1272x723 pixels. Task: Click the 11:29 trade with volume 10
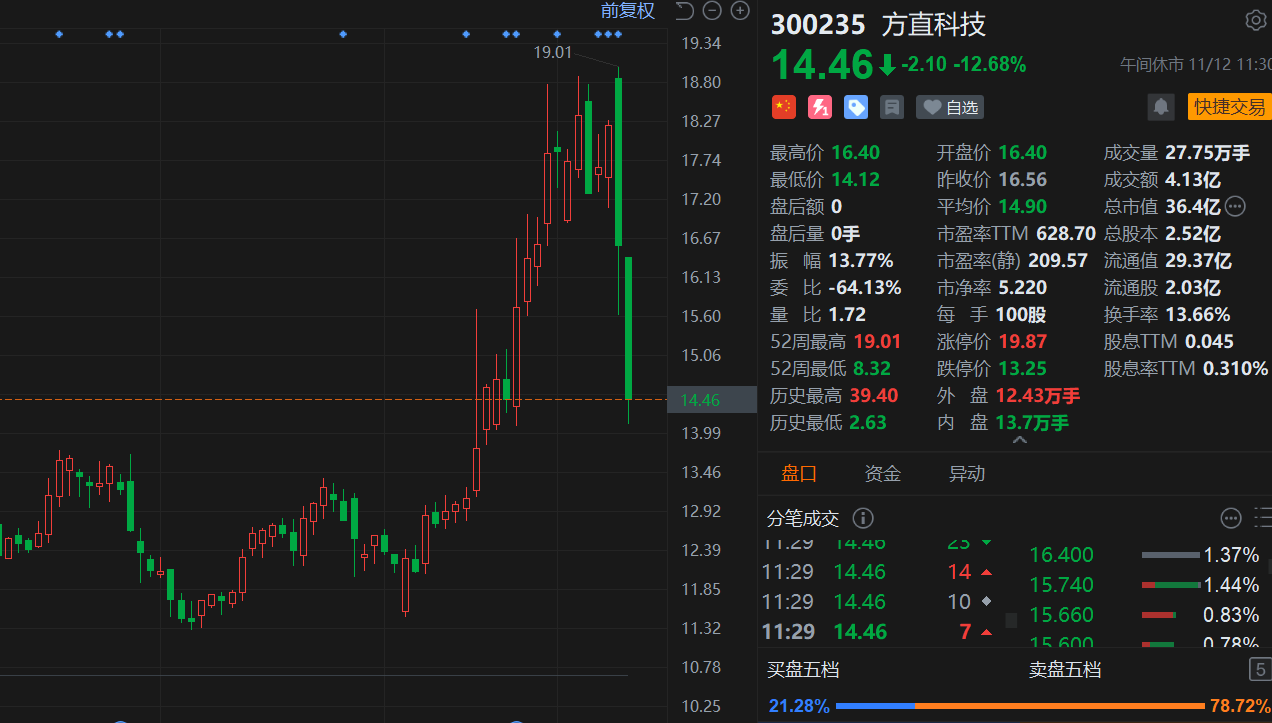tap(879, 602)
